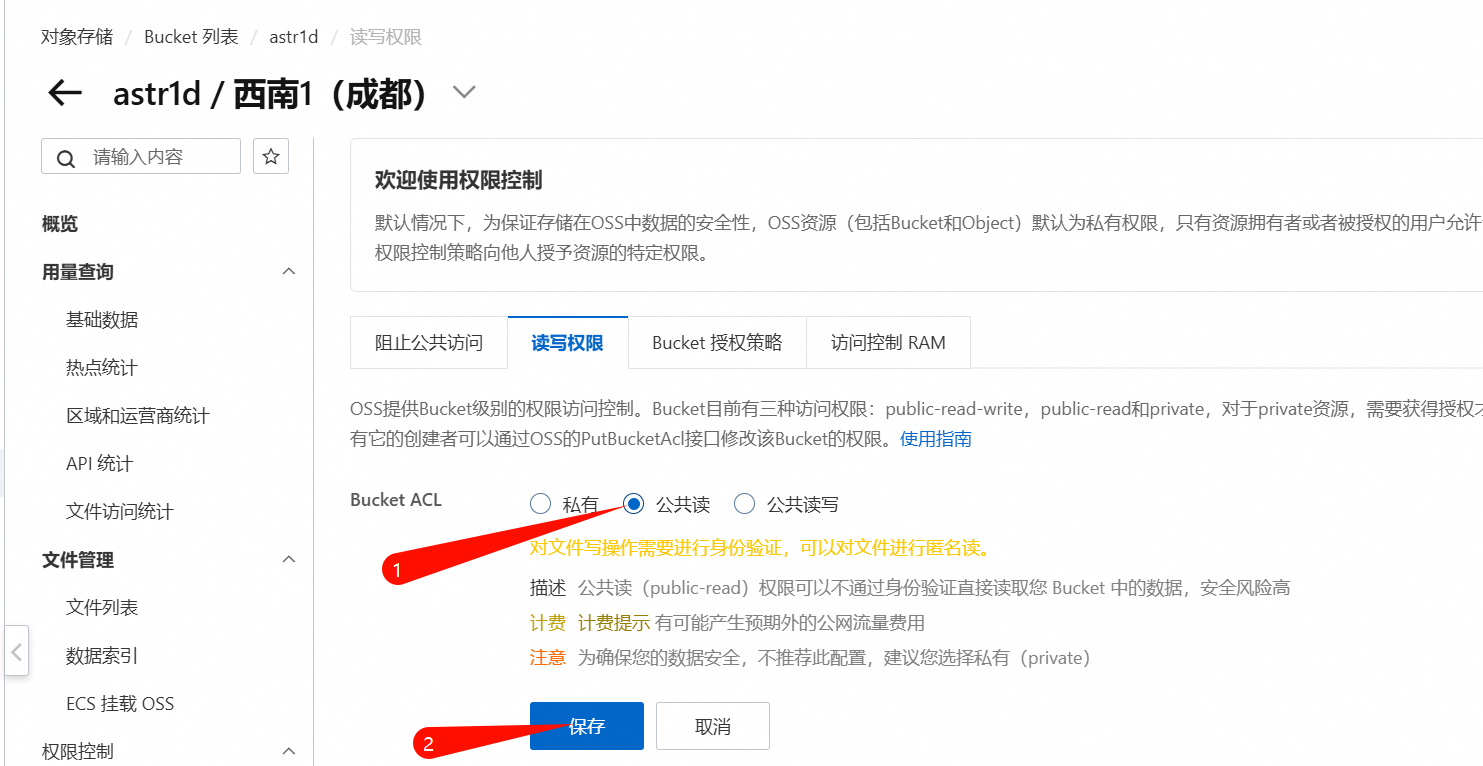
Task: Click the star favorite icon beside search
Action: click(x=270, y=157)
